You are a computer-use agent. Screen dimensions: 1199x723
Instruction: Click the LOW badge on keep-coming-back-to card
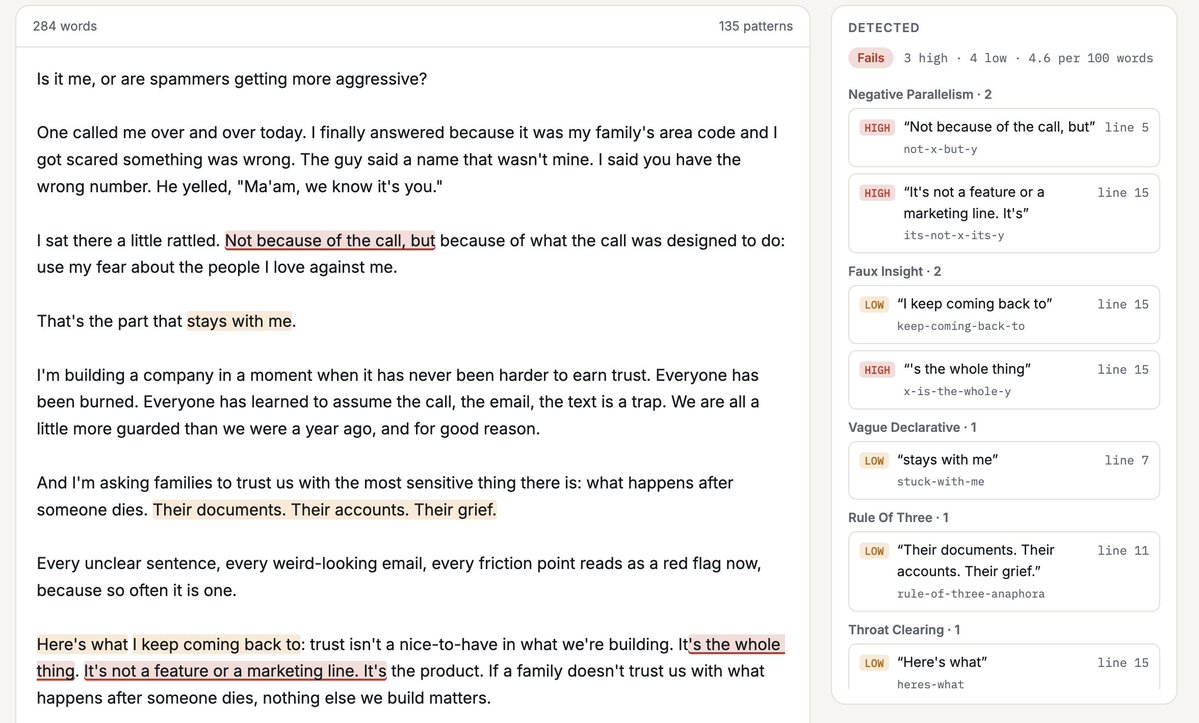click(x=874, y=305)
